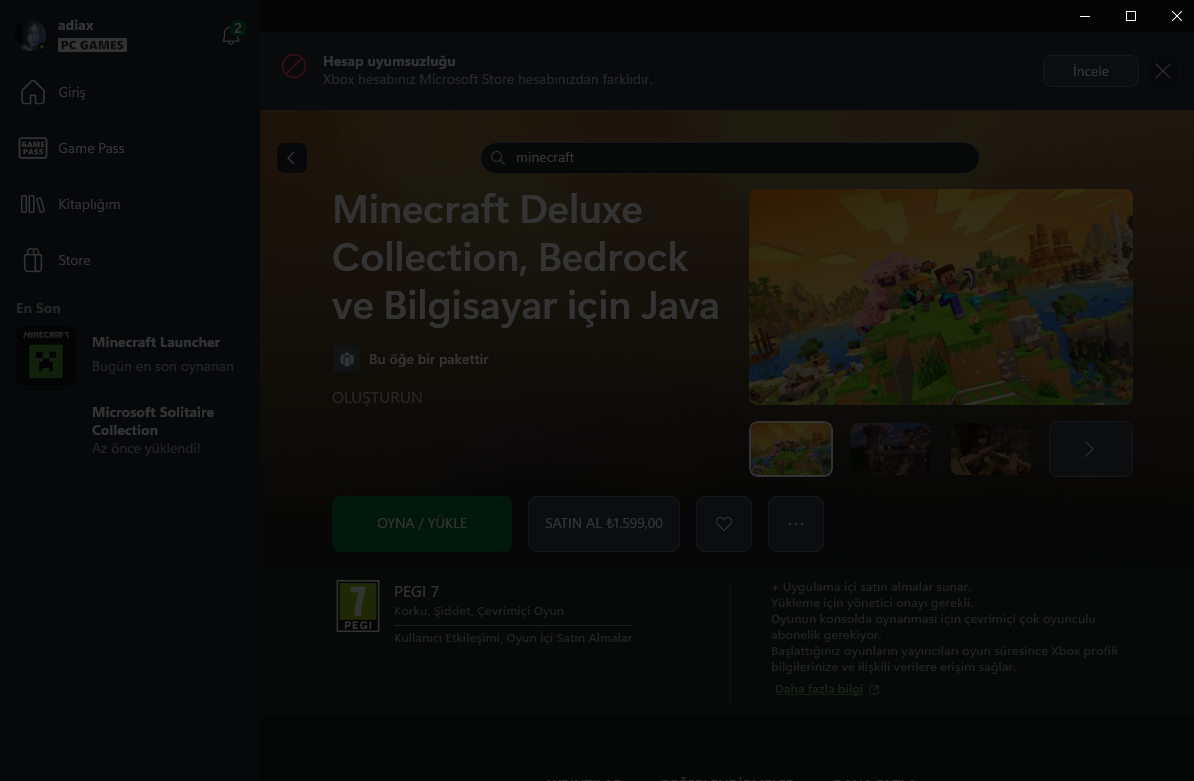The width and height of the screenshot is (1194, 781).
Task: Click the PC GAMES badge under adiax
Action: click(x=92, y=45)
